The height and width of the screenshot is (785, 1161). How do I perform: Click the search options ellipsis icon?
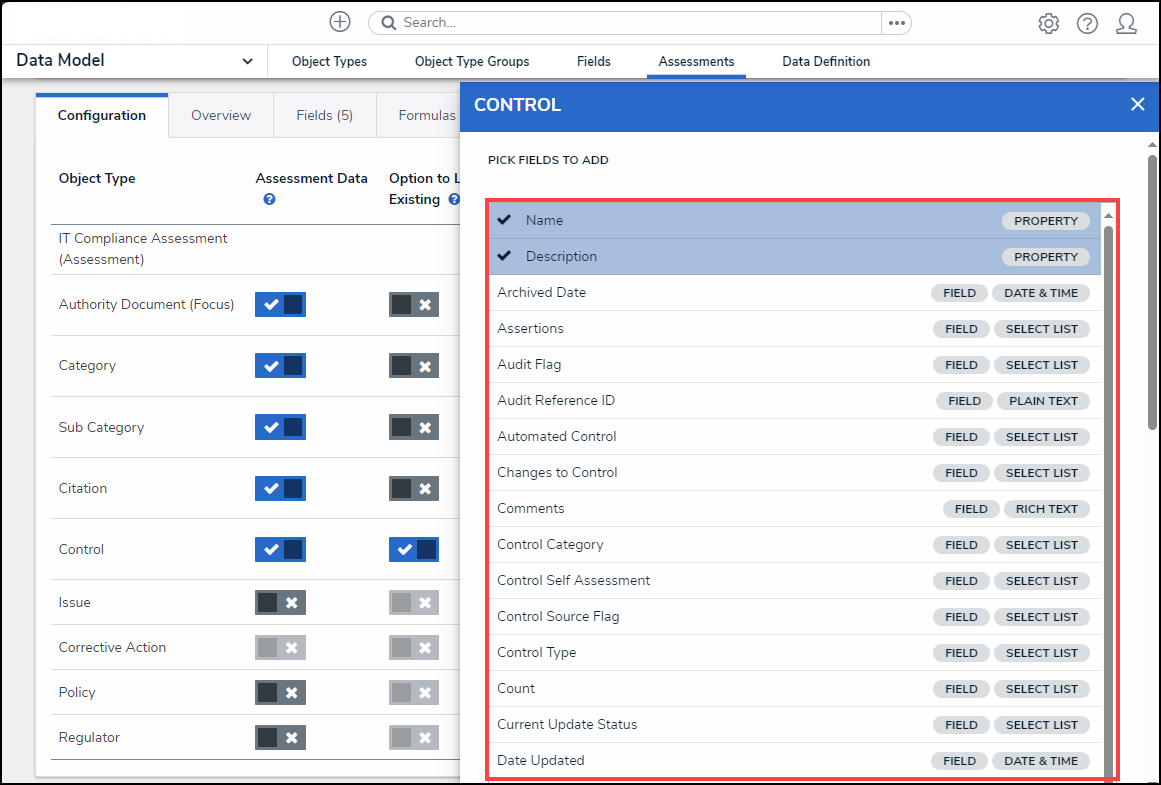coord(896,23)
